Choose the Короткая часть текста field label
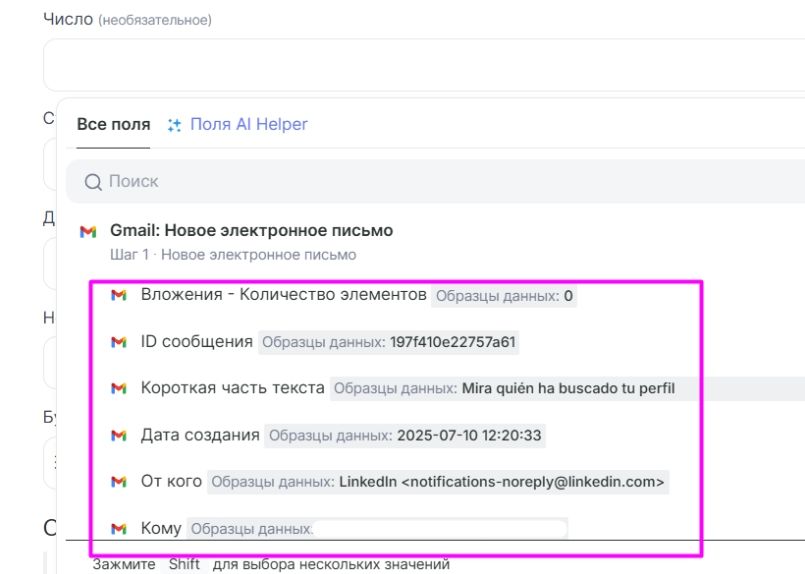This screenshot has height=574, width=805. [x=232, y=388]
